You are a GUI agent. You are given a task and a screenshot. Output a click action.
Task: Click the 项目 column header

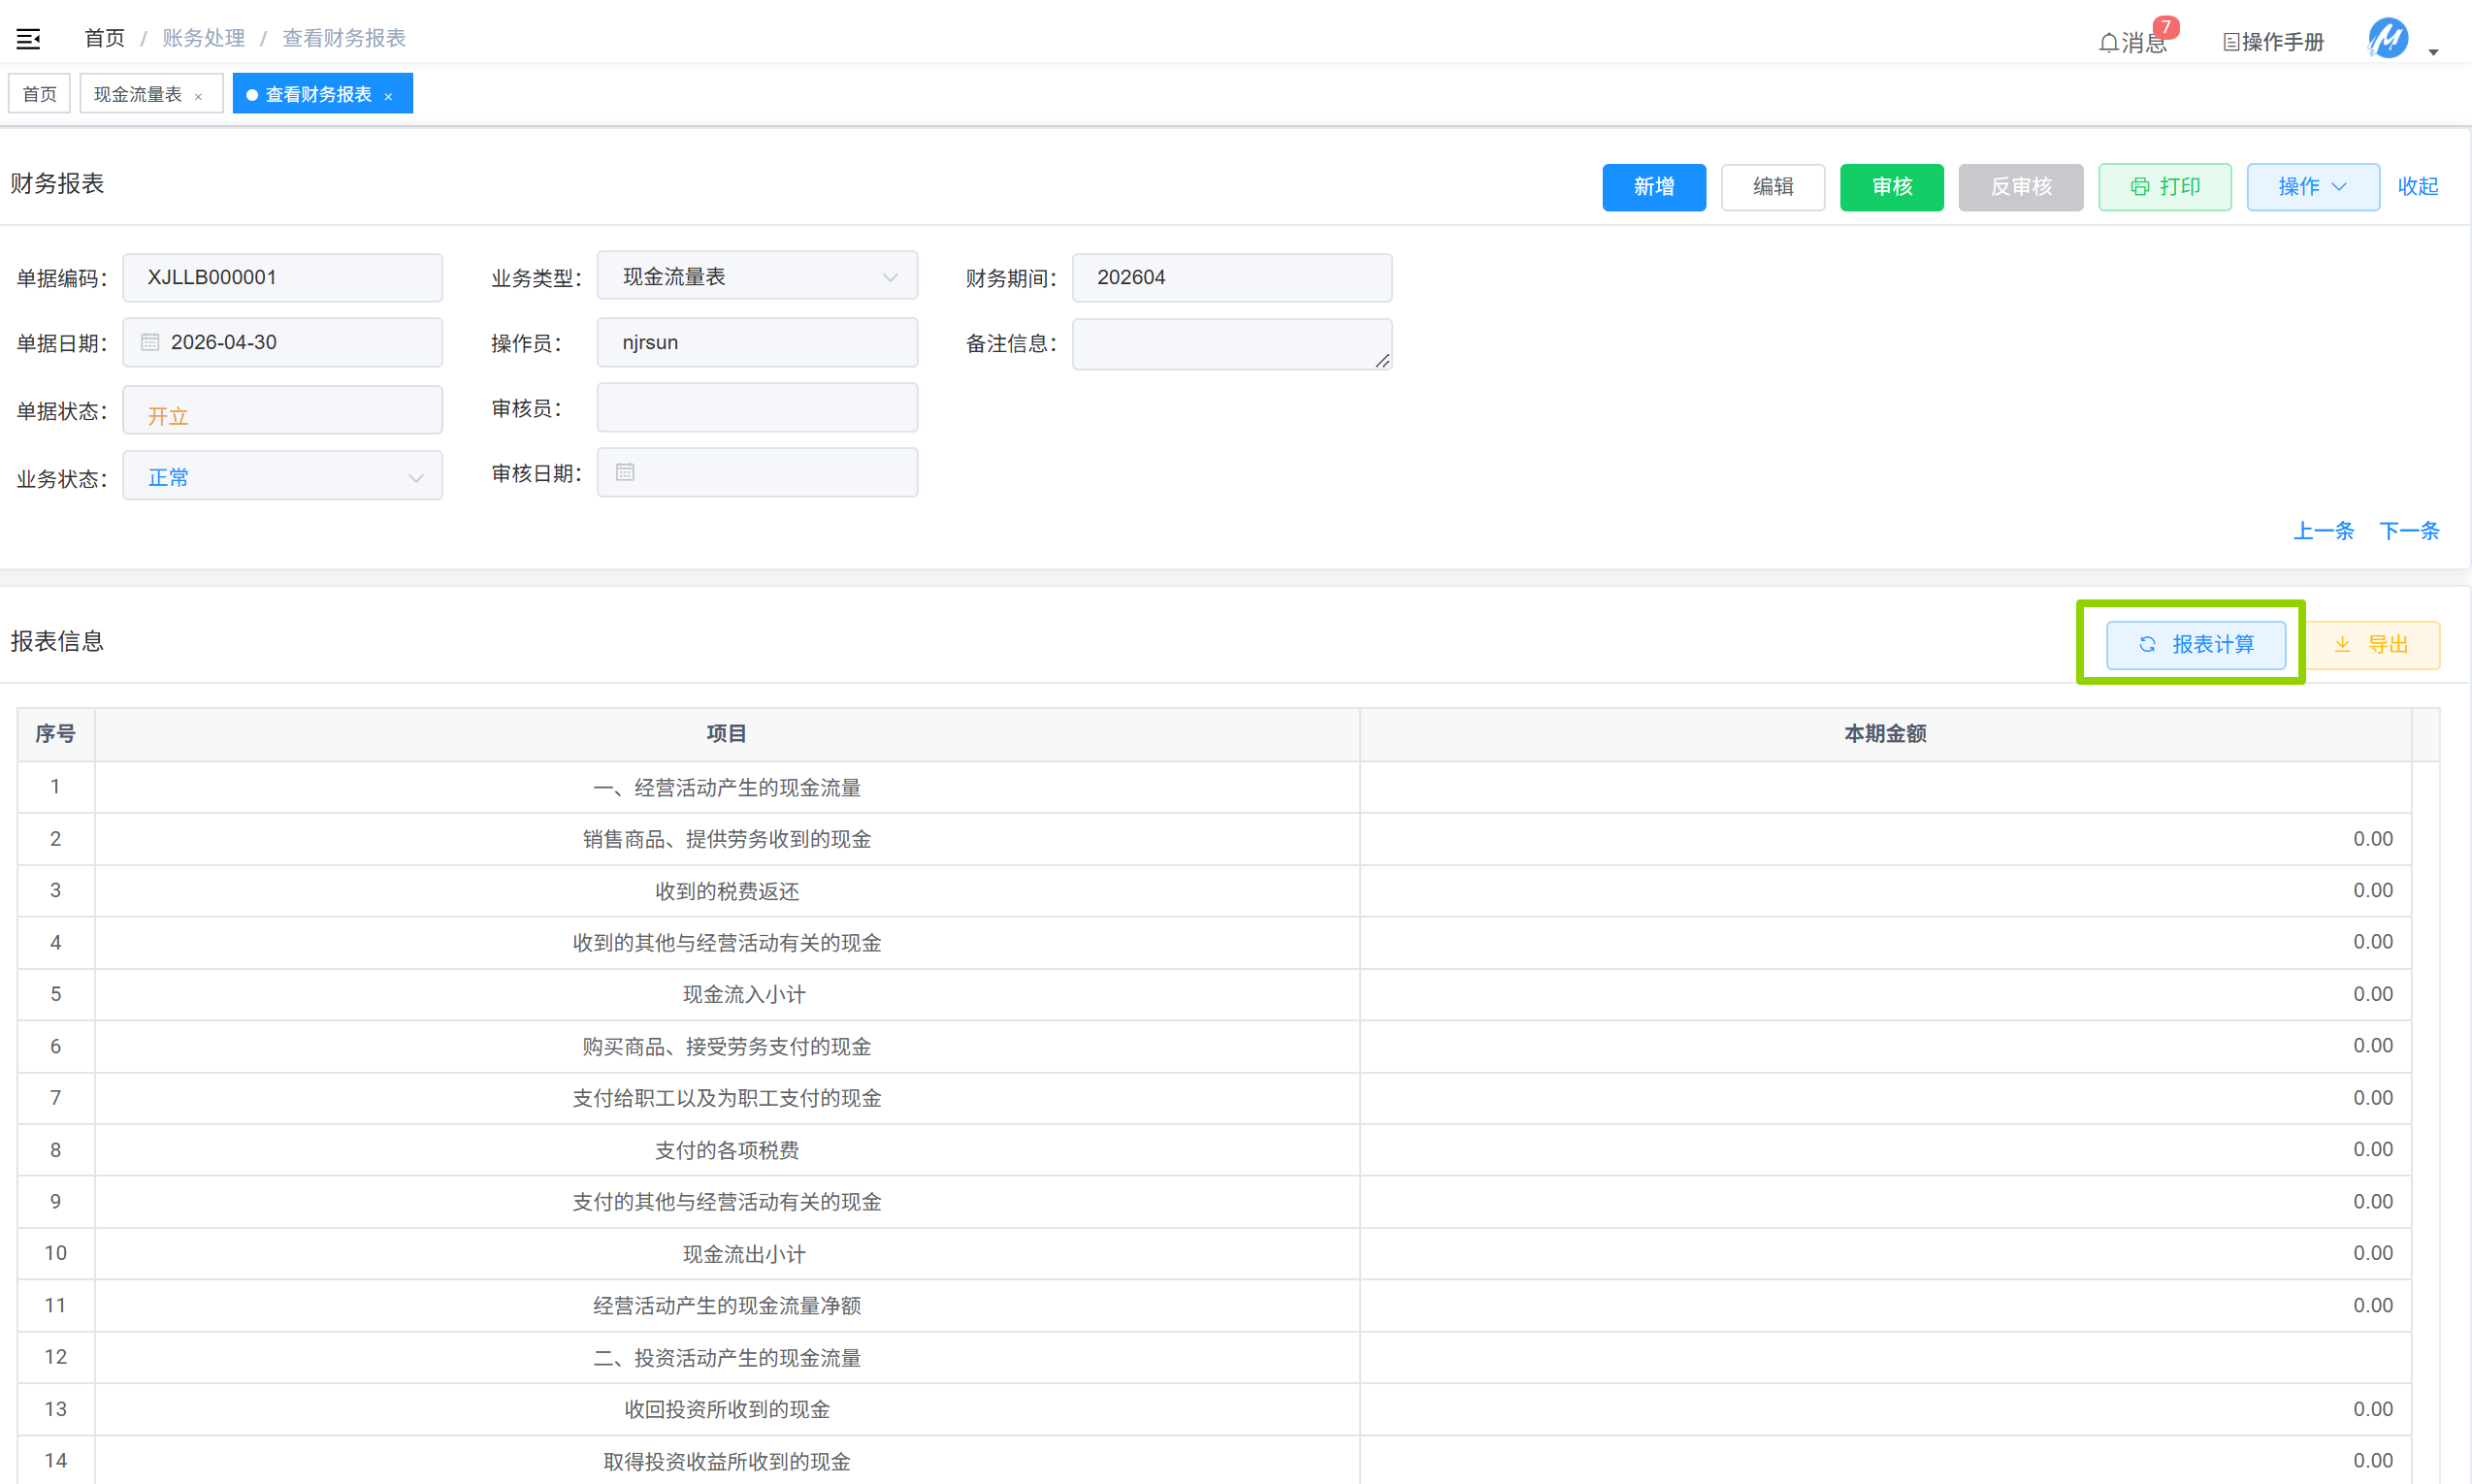(727, 734)
